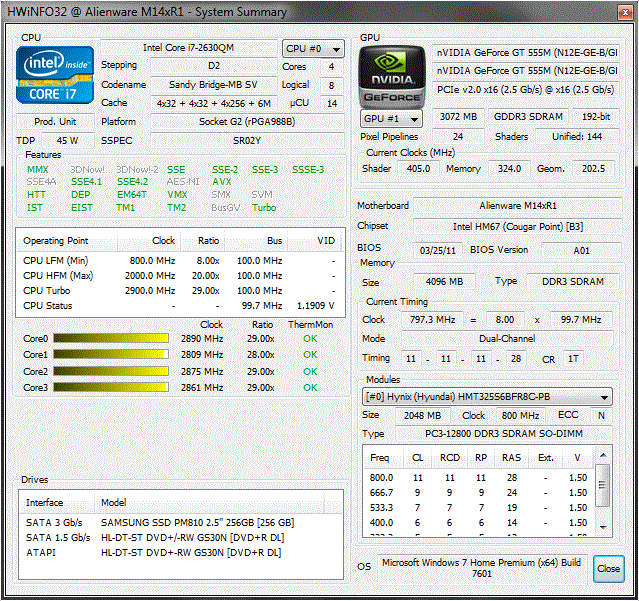Close the System Summary window
The width and height of the screenshot is (639, 601).
[625, 12]
